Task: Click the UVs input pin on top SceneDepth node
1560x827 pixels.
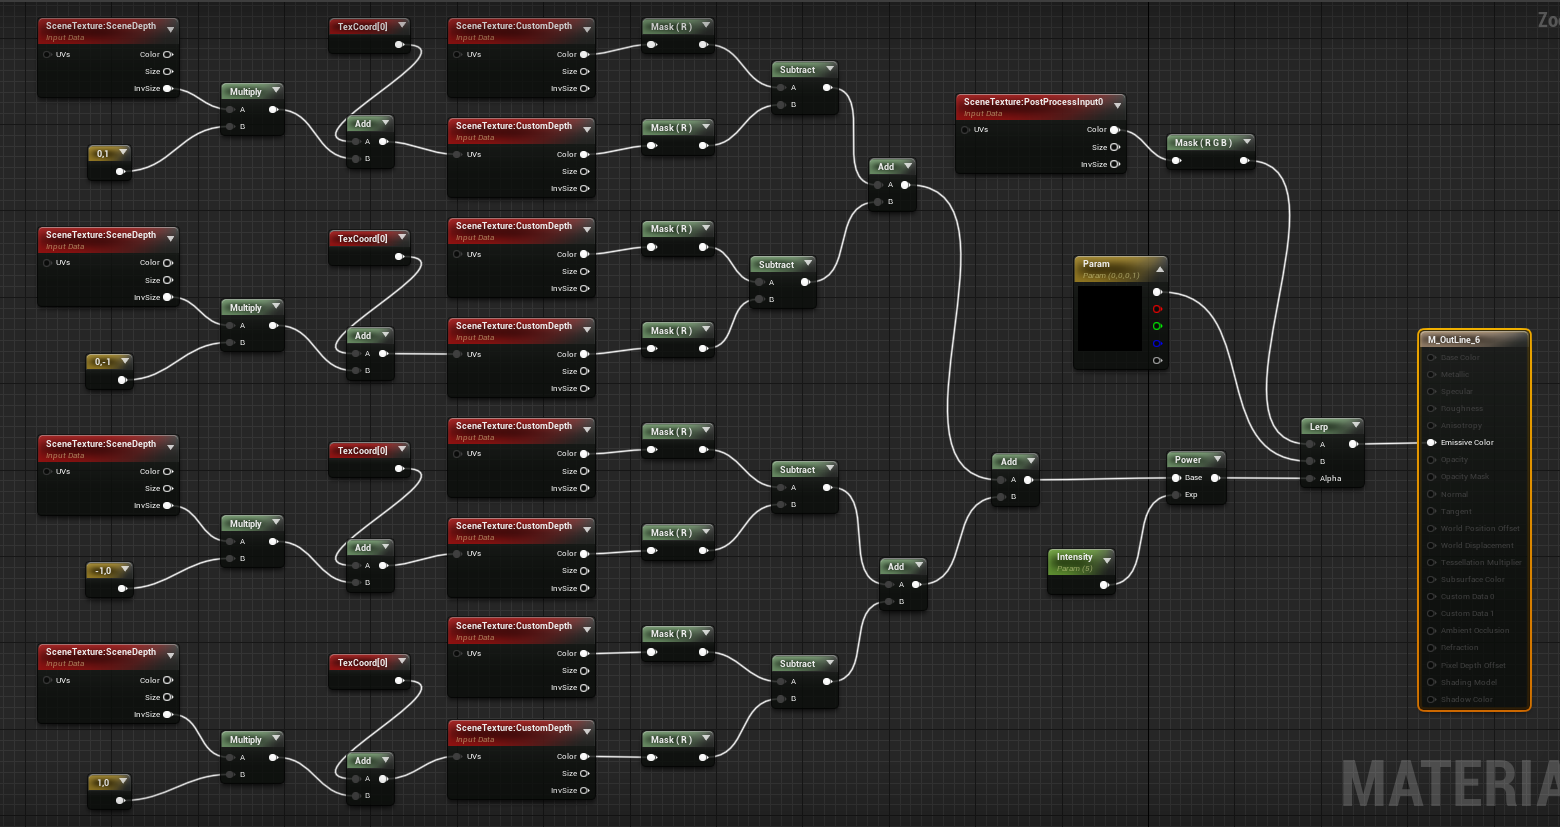Action: pyautogui.click(x=47, y=54)
